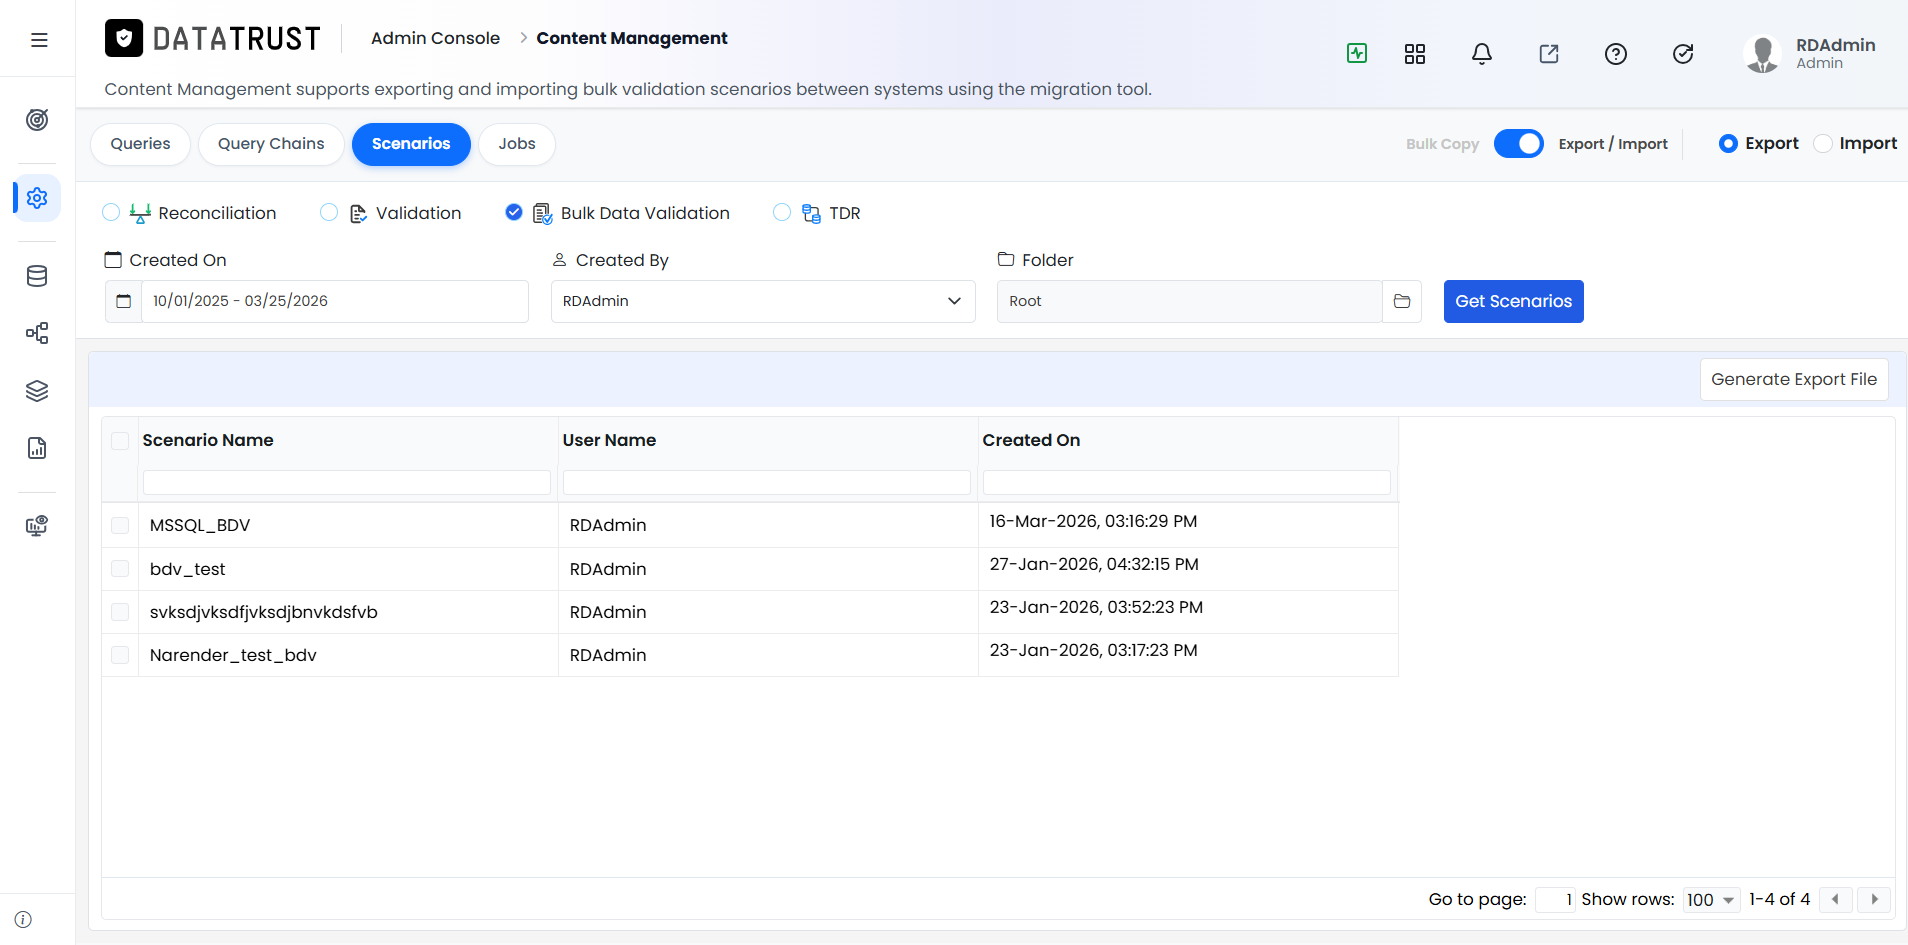This screenshot has width=1908, height=945.
Task: Click the DataTrust shield logo
Action: tap(124, 38)
